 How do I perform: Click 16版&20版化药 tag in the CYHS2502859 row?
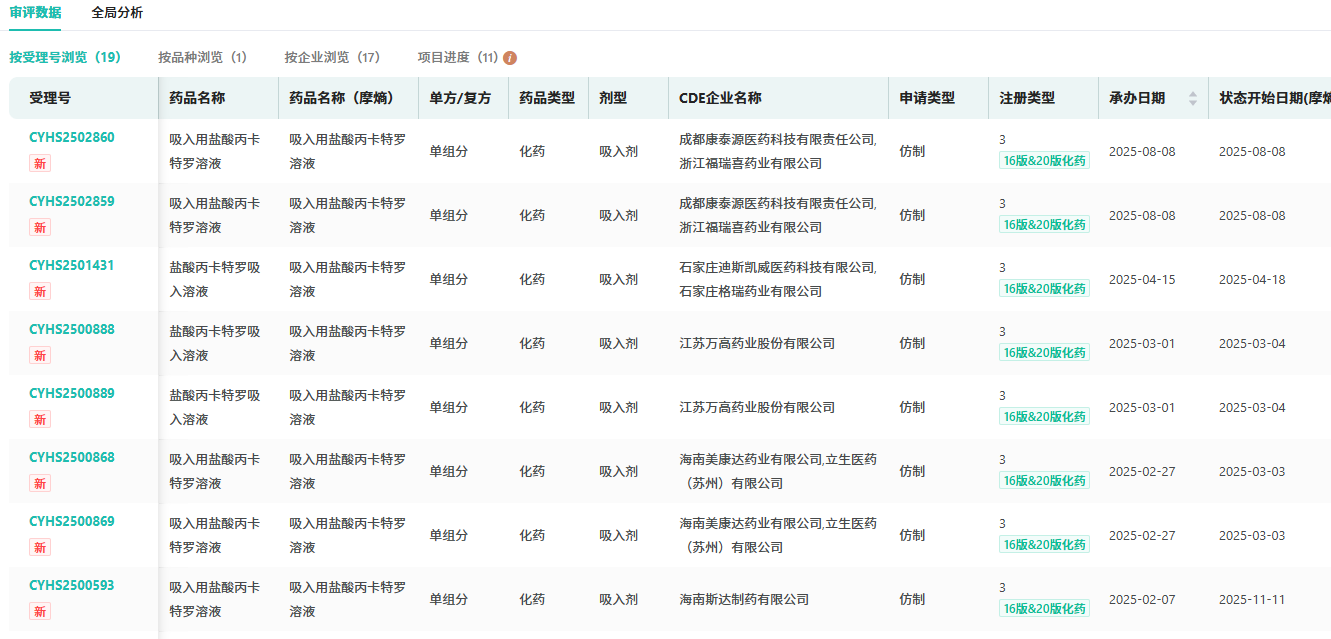point(1044,225)
